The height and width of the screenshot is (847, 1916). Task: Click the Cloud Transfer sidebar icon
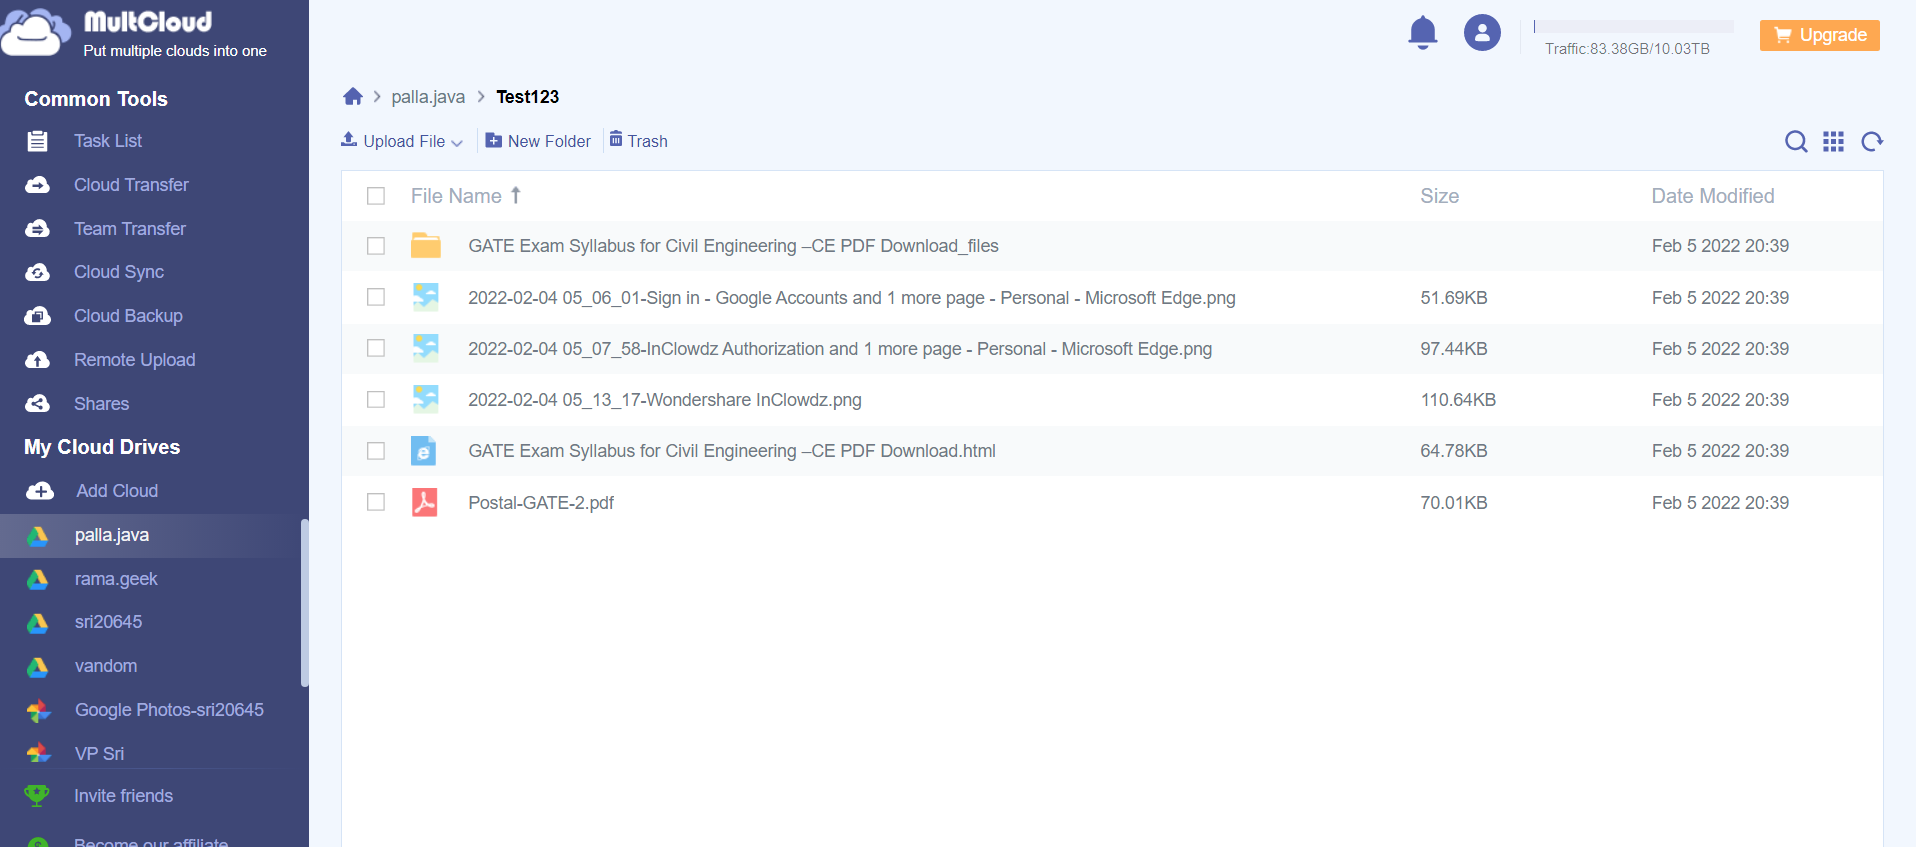37,185
